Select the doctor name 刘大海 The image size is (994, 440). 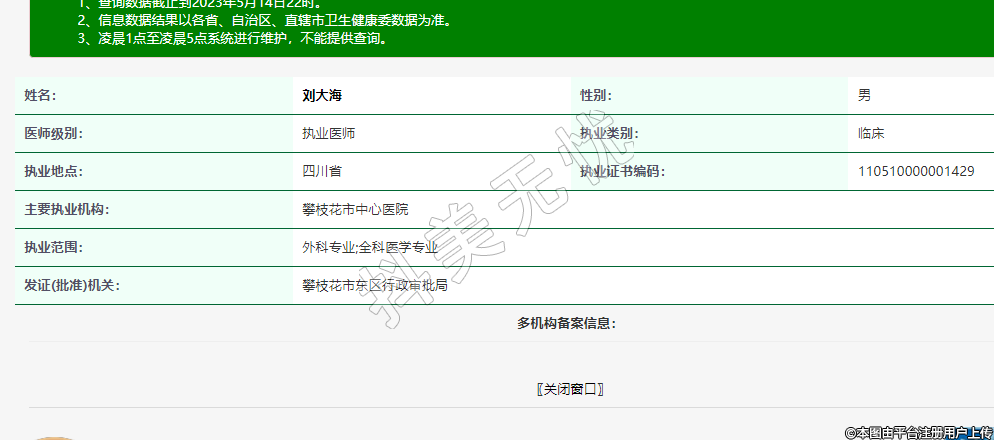click(x=328, y=95)
